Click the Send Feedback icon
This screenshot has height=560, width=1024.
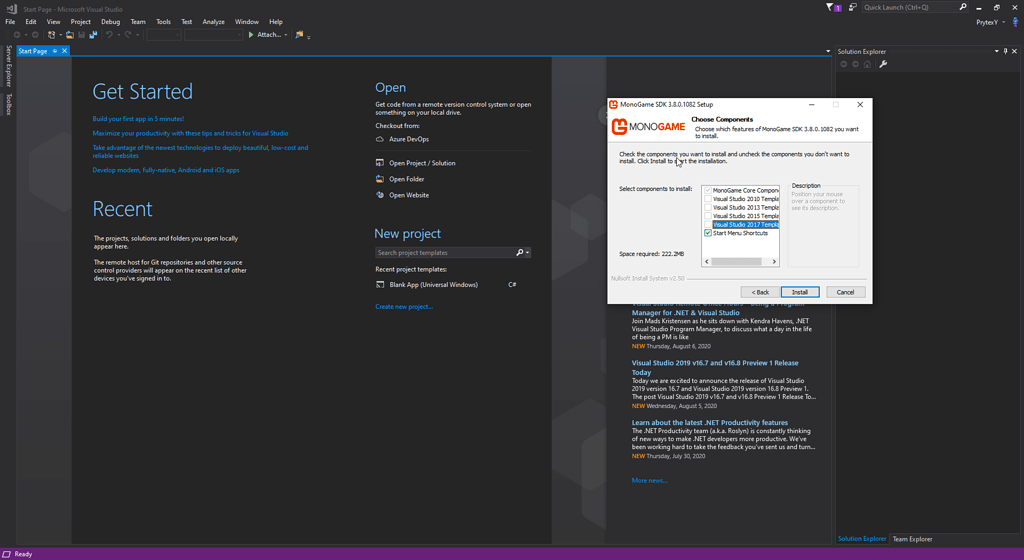pos(852,7)
